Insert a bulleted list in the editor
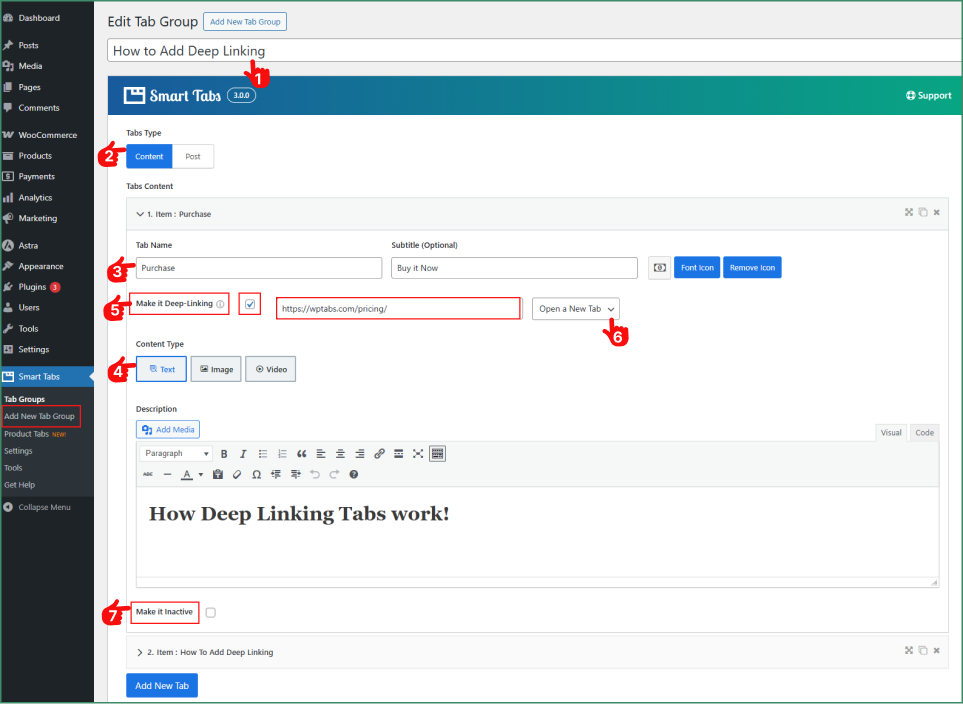This screenshot has width=963, height=704. [x=263, y=454]
